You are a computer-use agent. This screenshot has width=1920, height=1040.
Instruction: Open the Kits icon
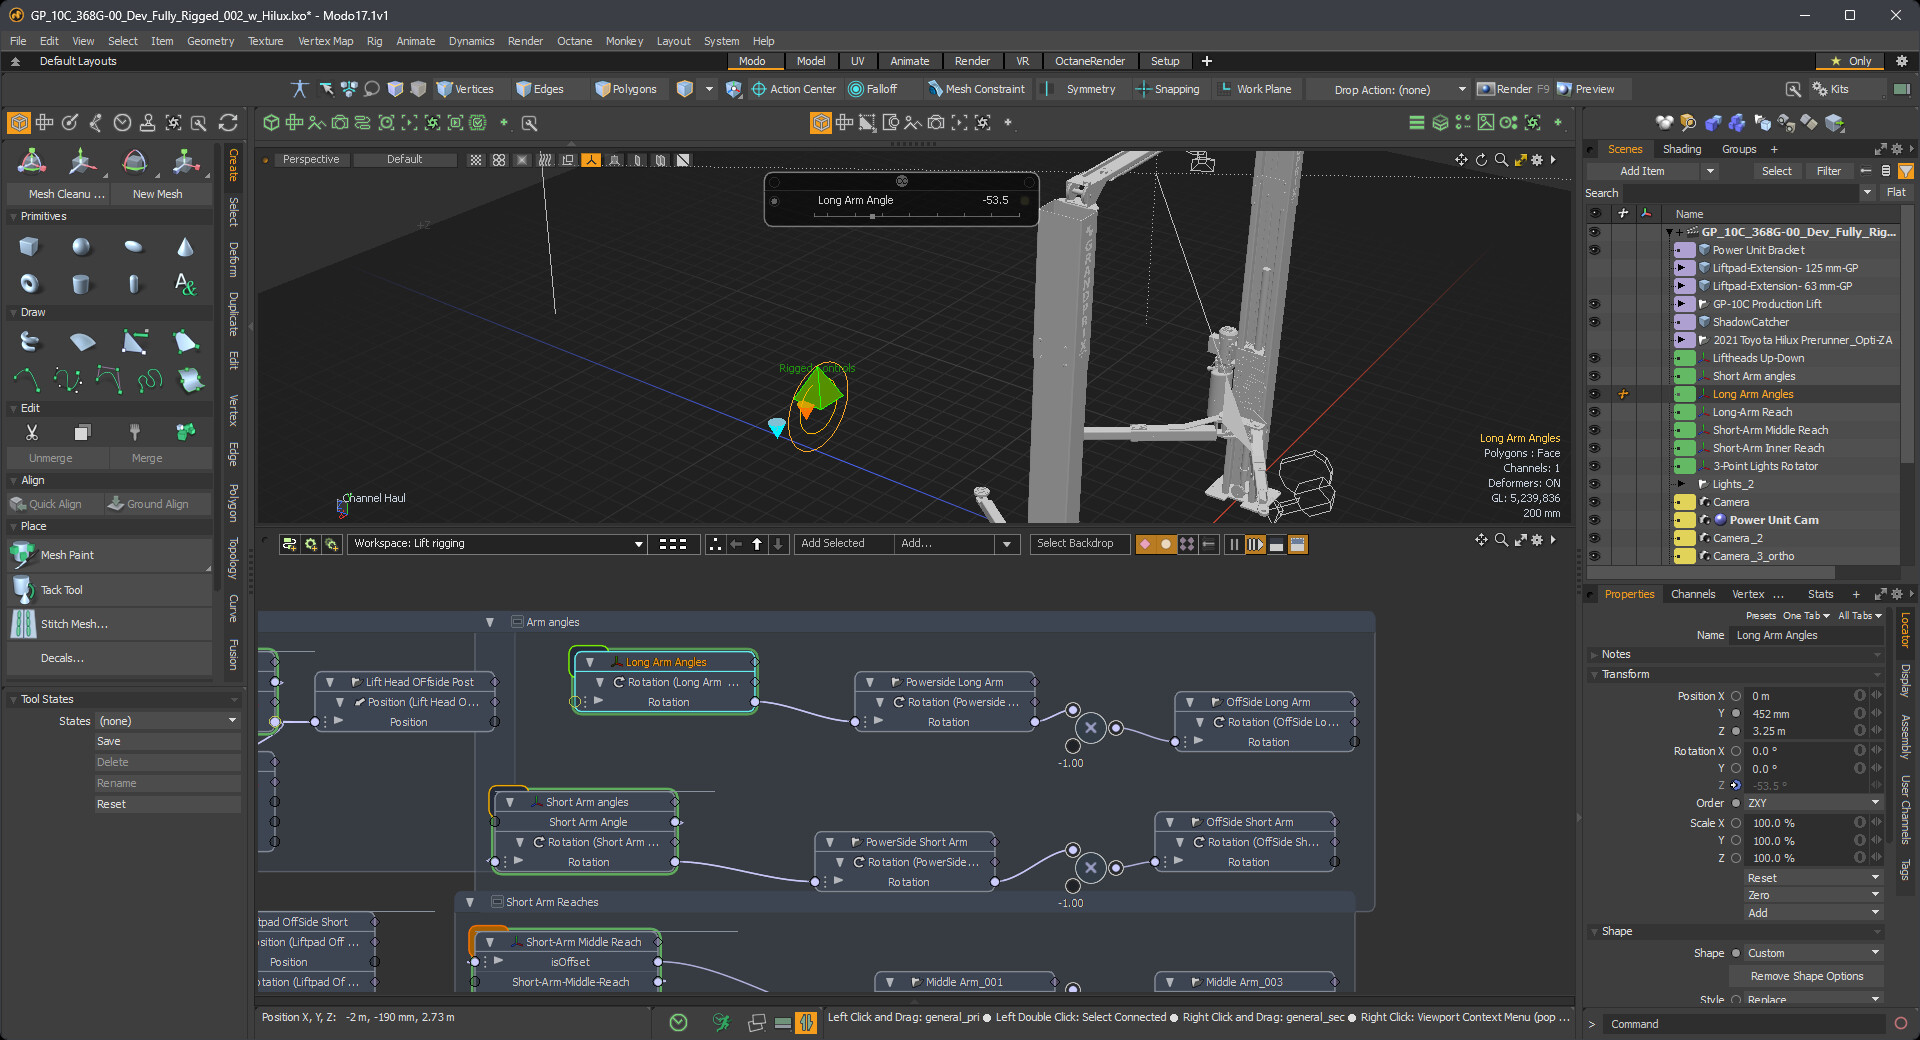click(1820, 89)
